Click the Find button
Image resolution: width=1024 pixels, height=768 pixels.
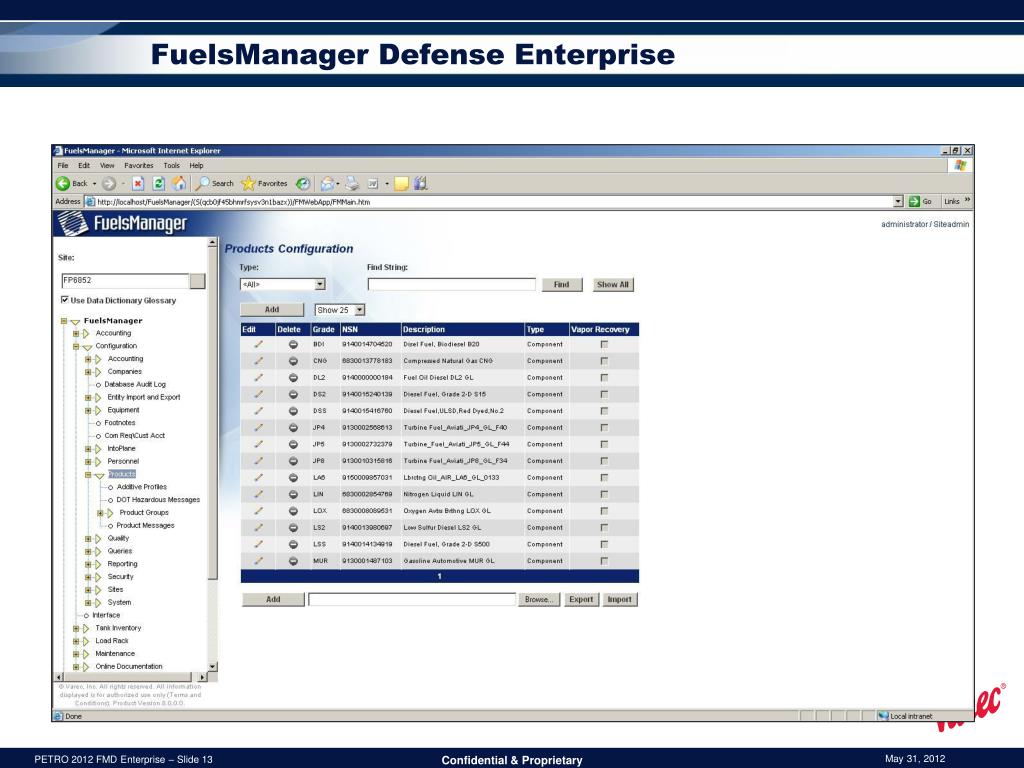(x=562, y=285)
